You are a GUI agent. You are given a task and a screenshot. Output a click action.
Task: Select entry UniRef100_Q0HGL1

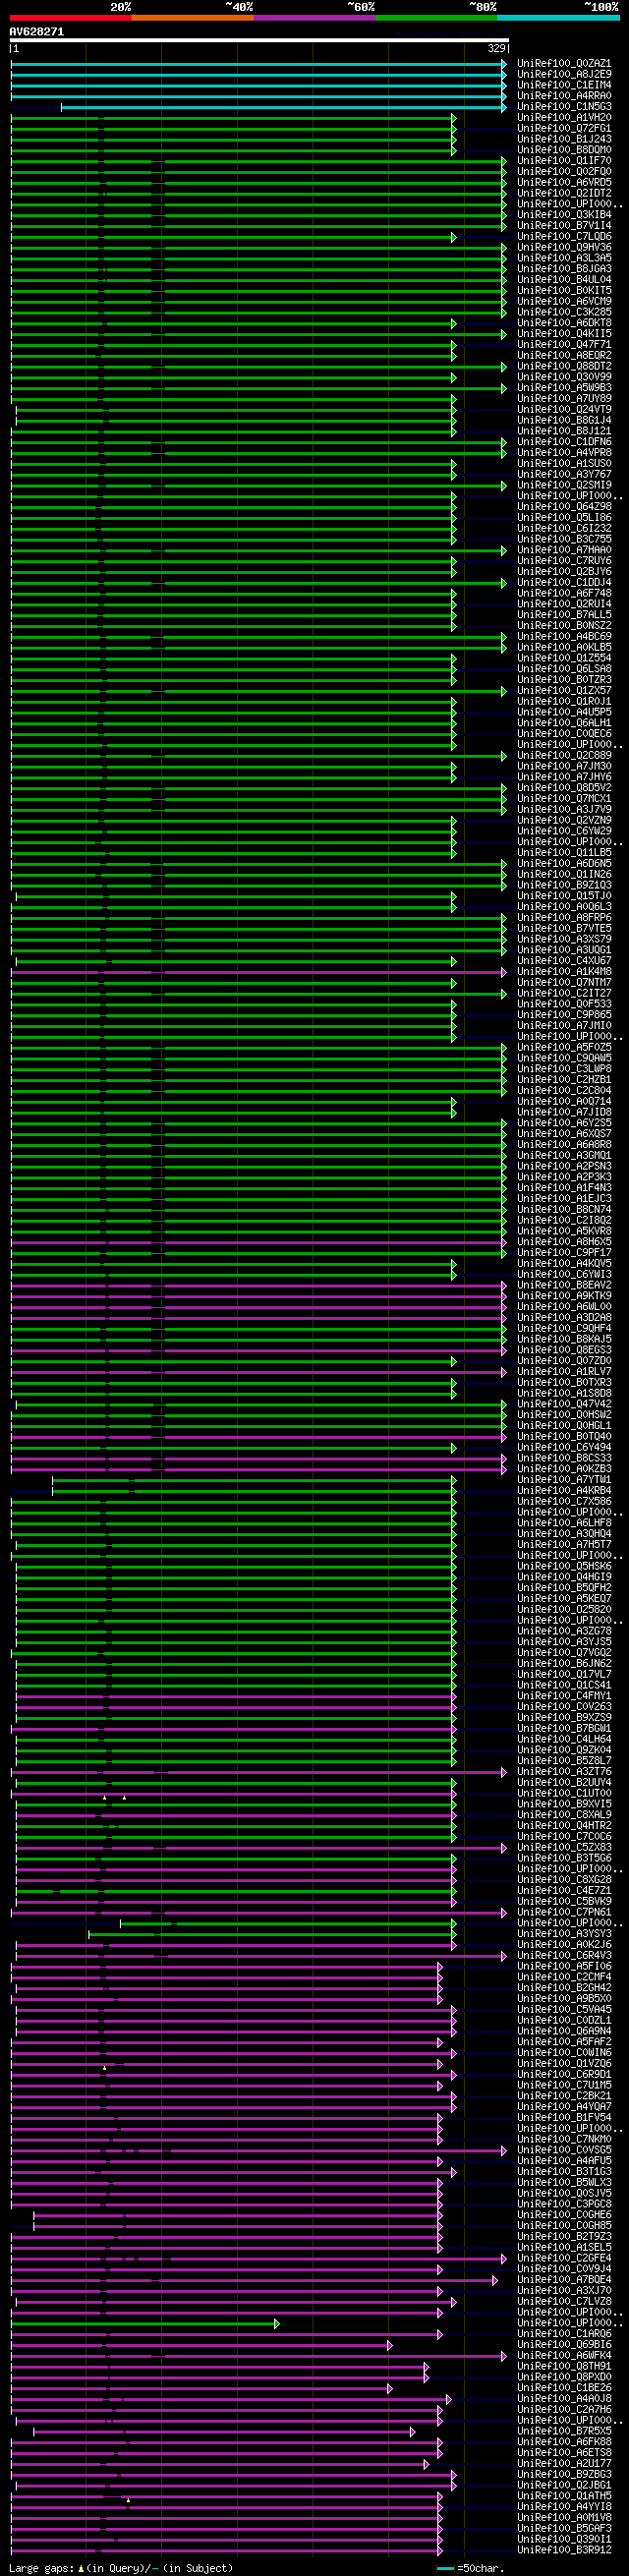564,1427
